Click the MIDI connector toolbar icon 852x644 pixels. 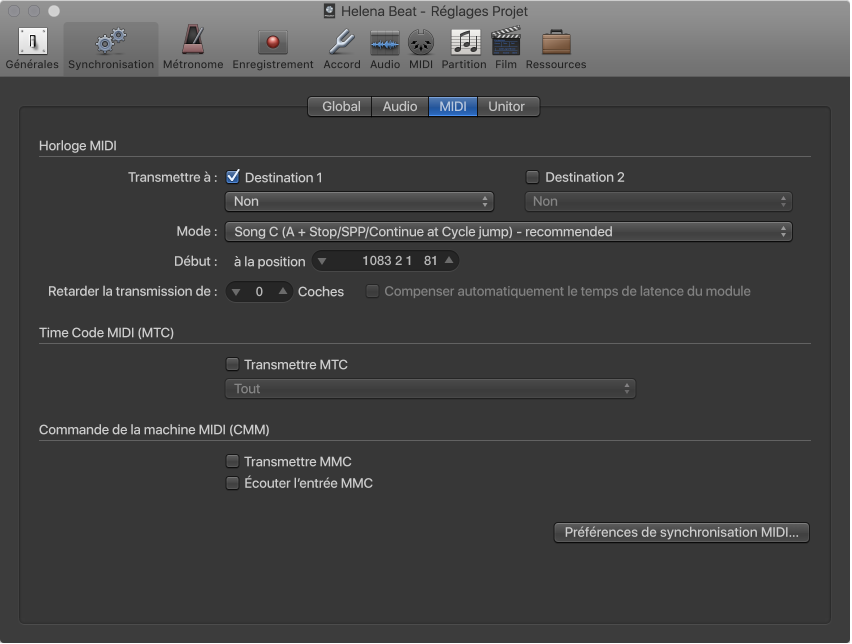click(x=421, y=48)
